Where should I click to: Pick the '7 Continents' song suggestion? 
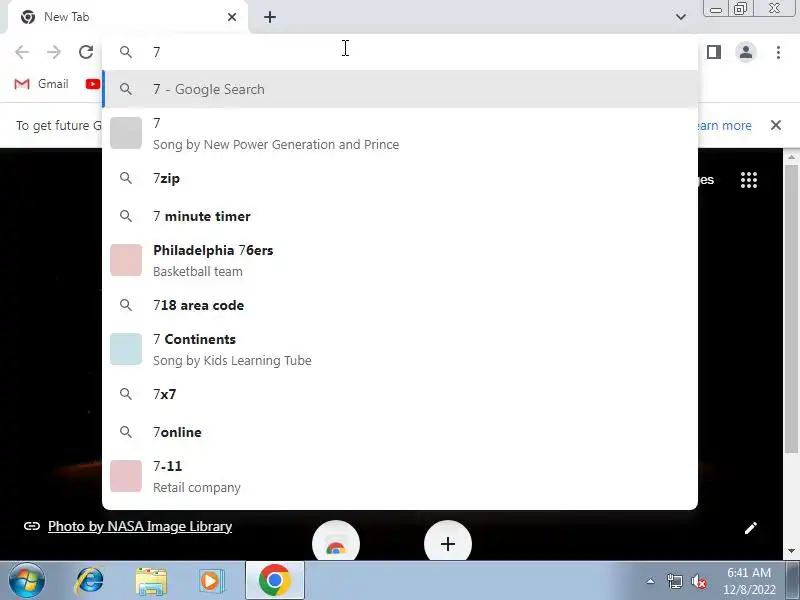pyautogui.click(x=399, y=349)
